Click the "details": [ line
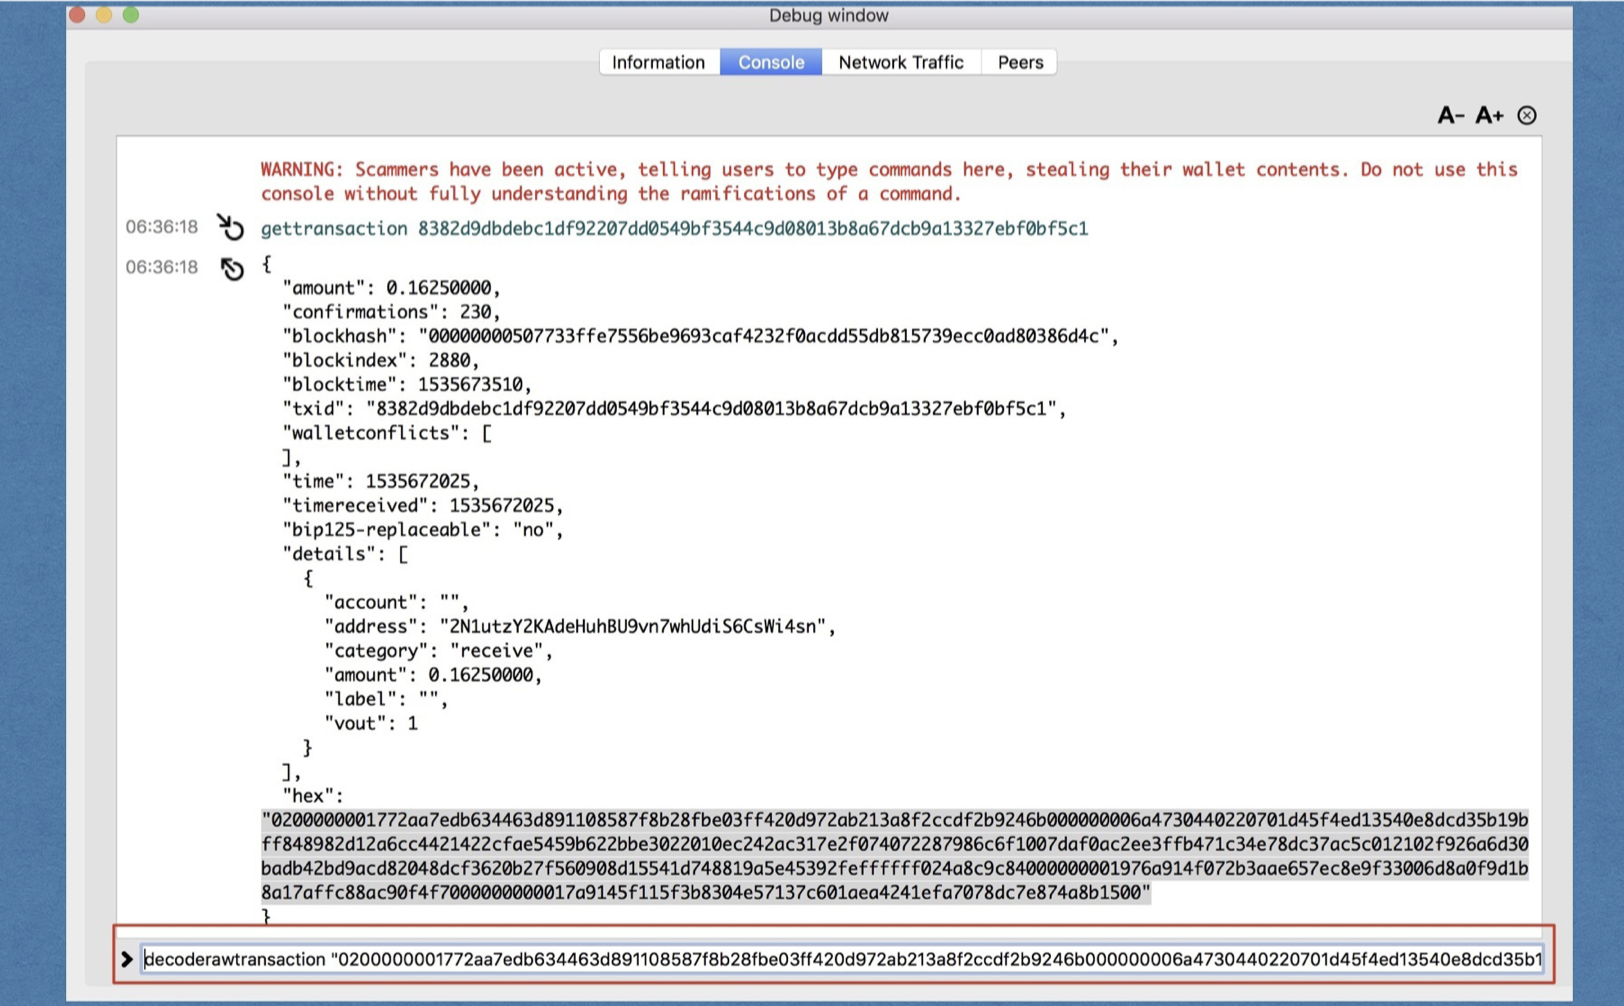Viewport: 1624px width, 1006px height. pyautogui.click(x=345, y=554)
